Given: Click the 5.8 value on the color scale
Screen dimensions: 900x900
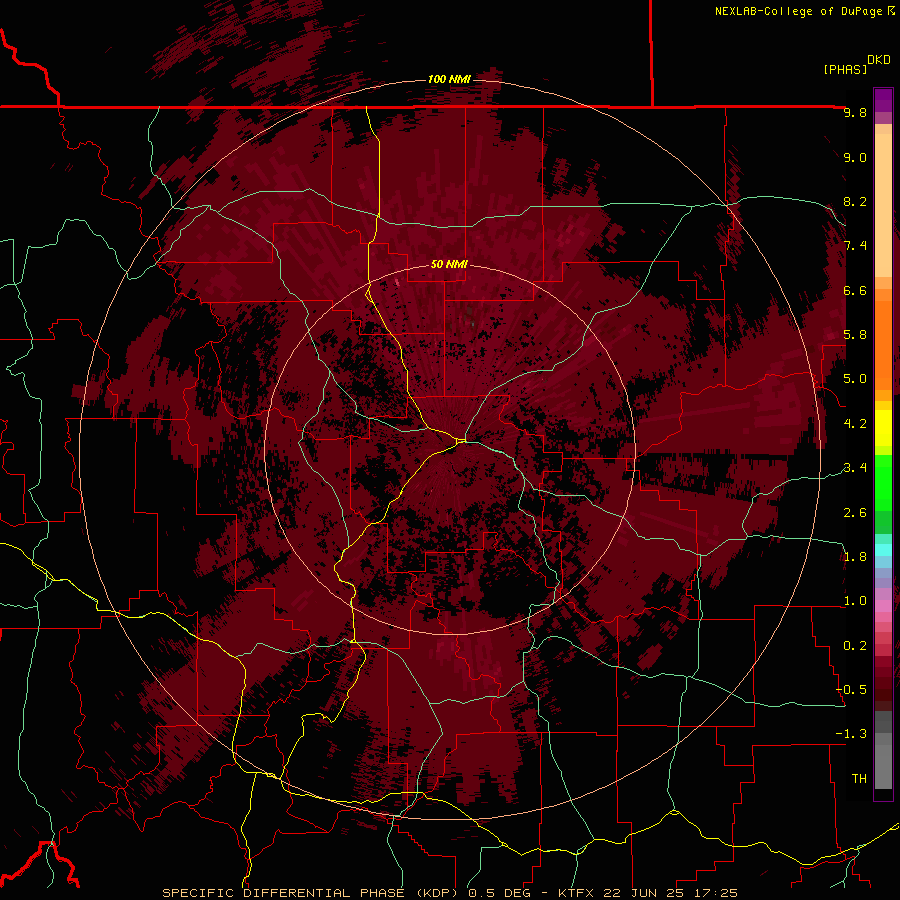Looking at the screenshot, I should click(x=855, y=335).
